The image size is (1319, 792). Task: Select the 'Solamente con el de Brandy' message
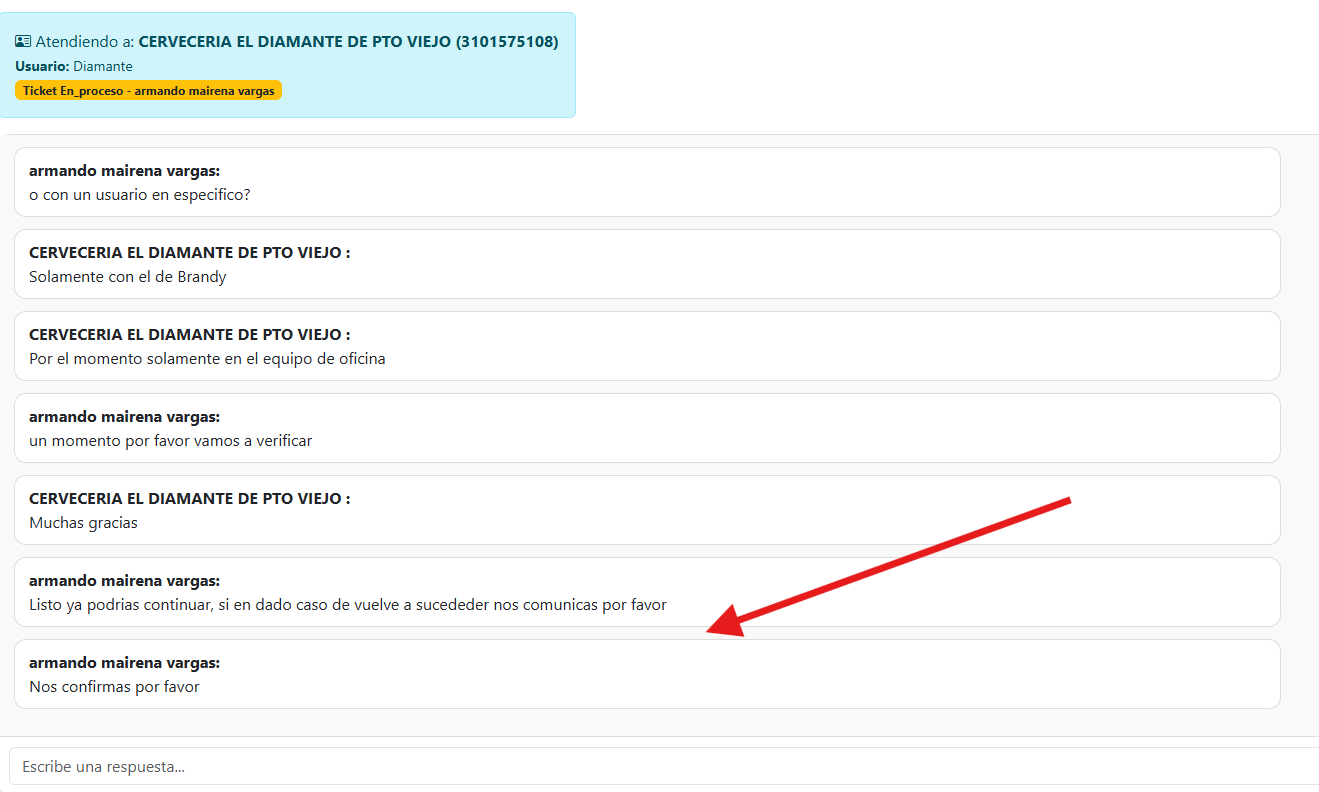click(x=128, y=277)
